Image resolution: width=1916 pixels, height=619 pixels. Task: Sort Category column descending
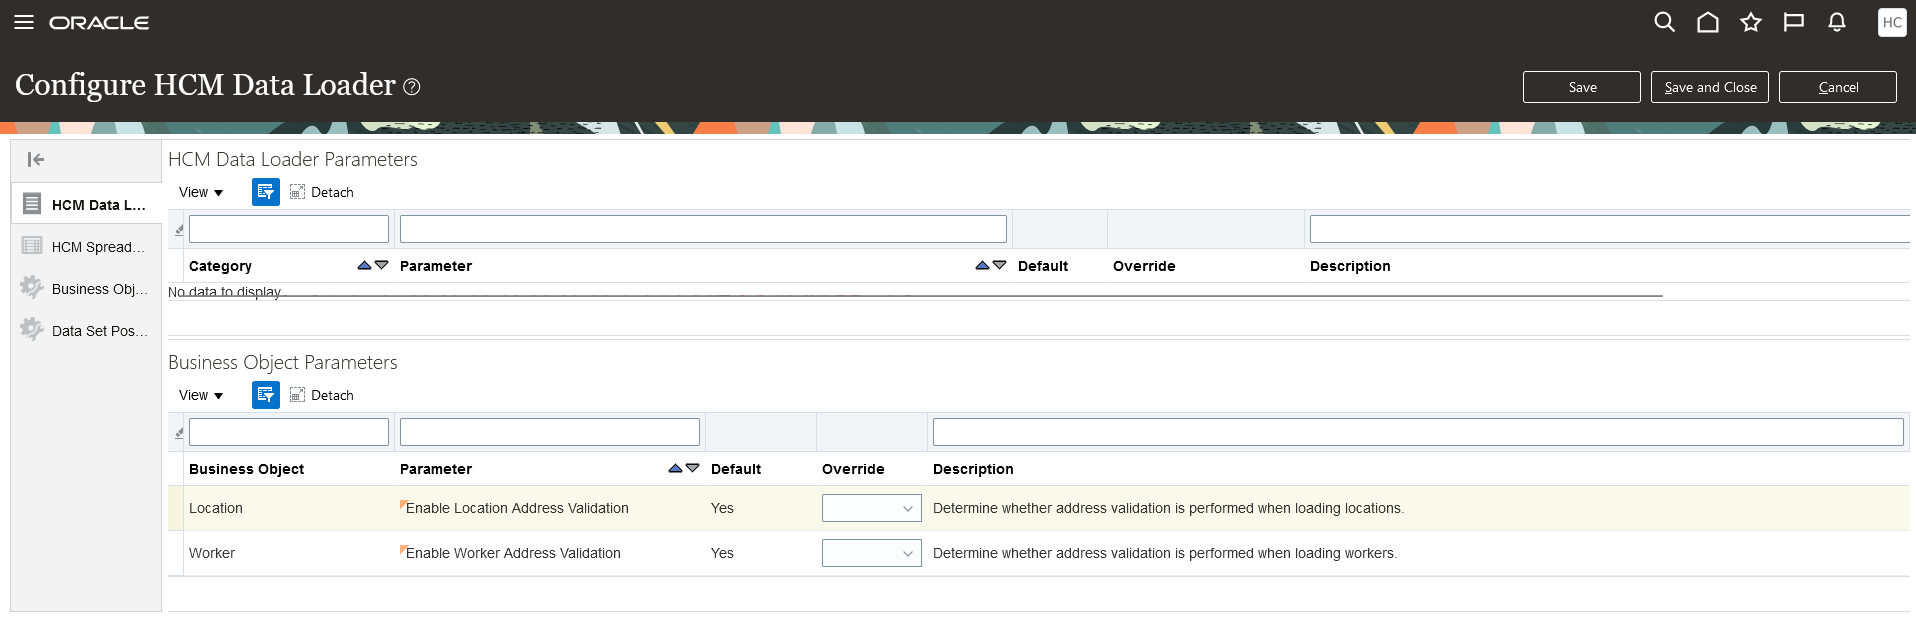pos(381,265)
